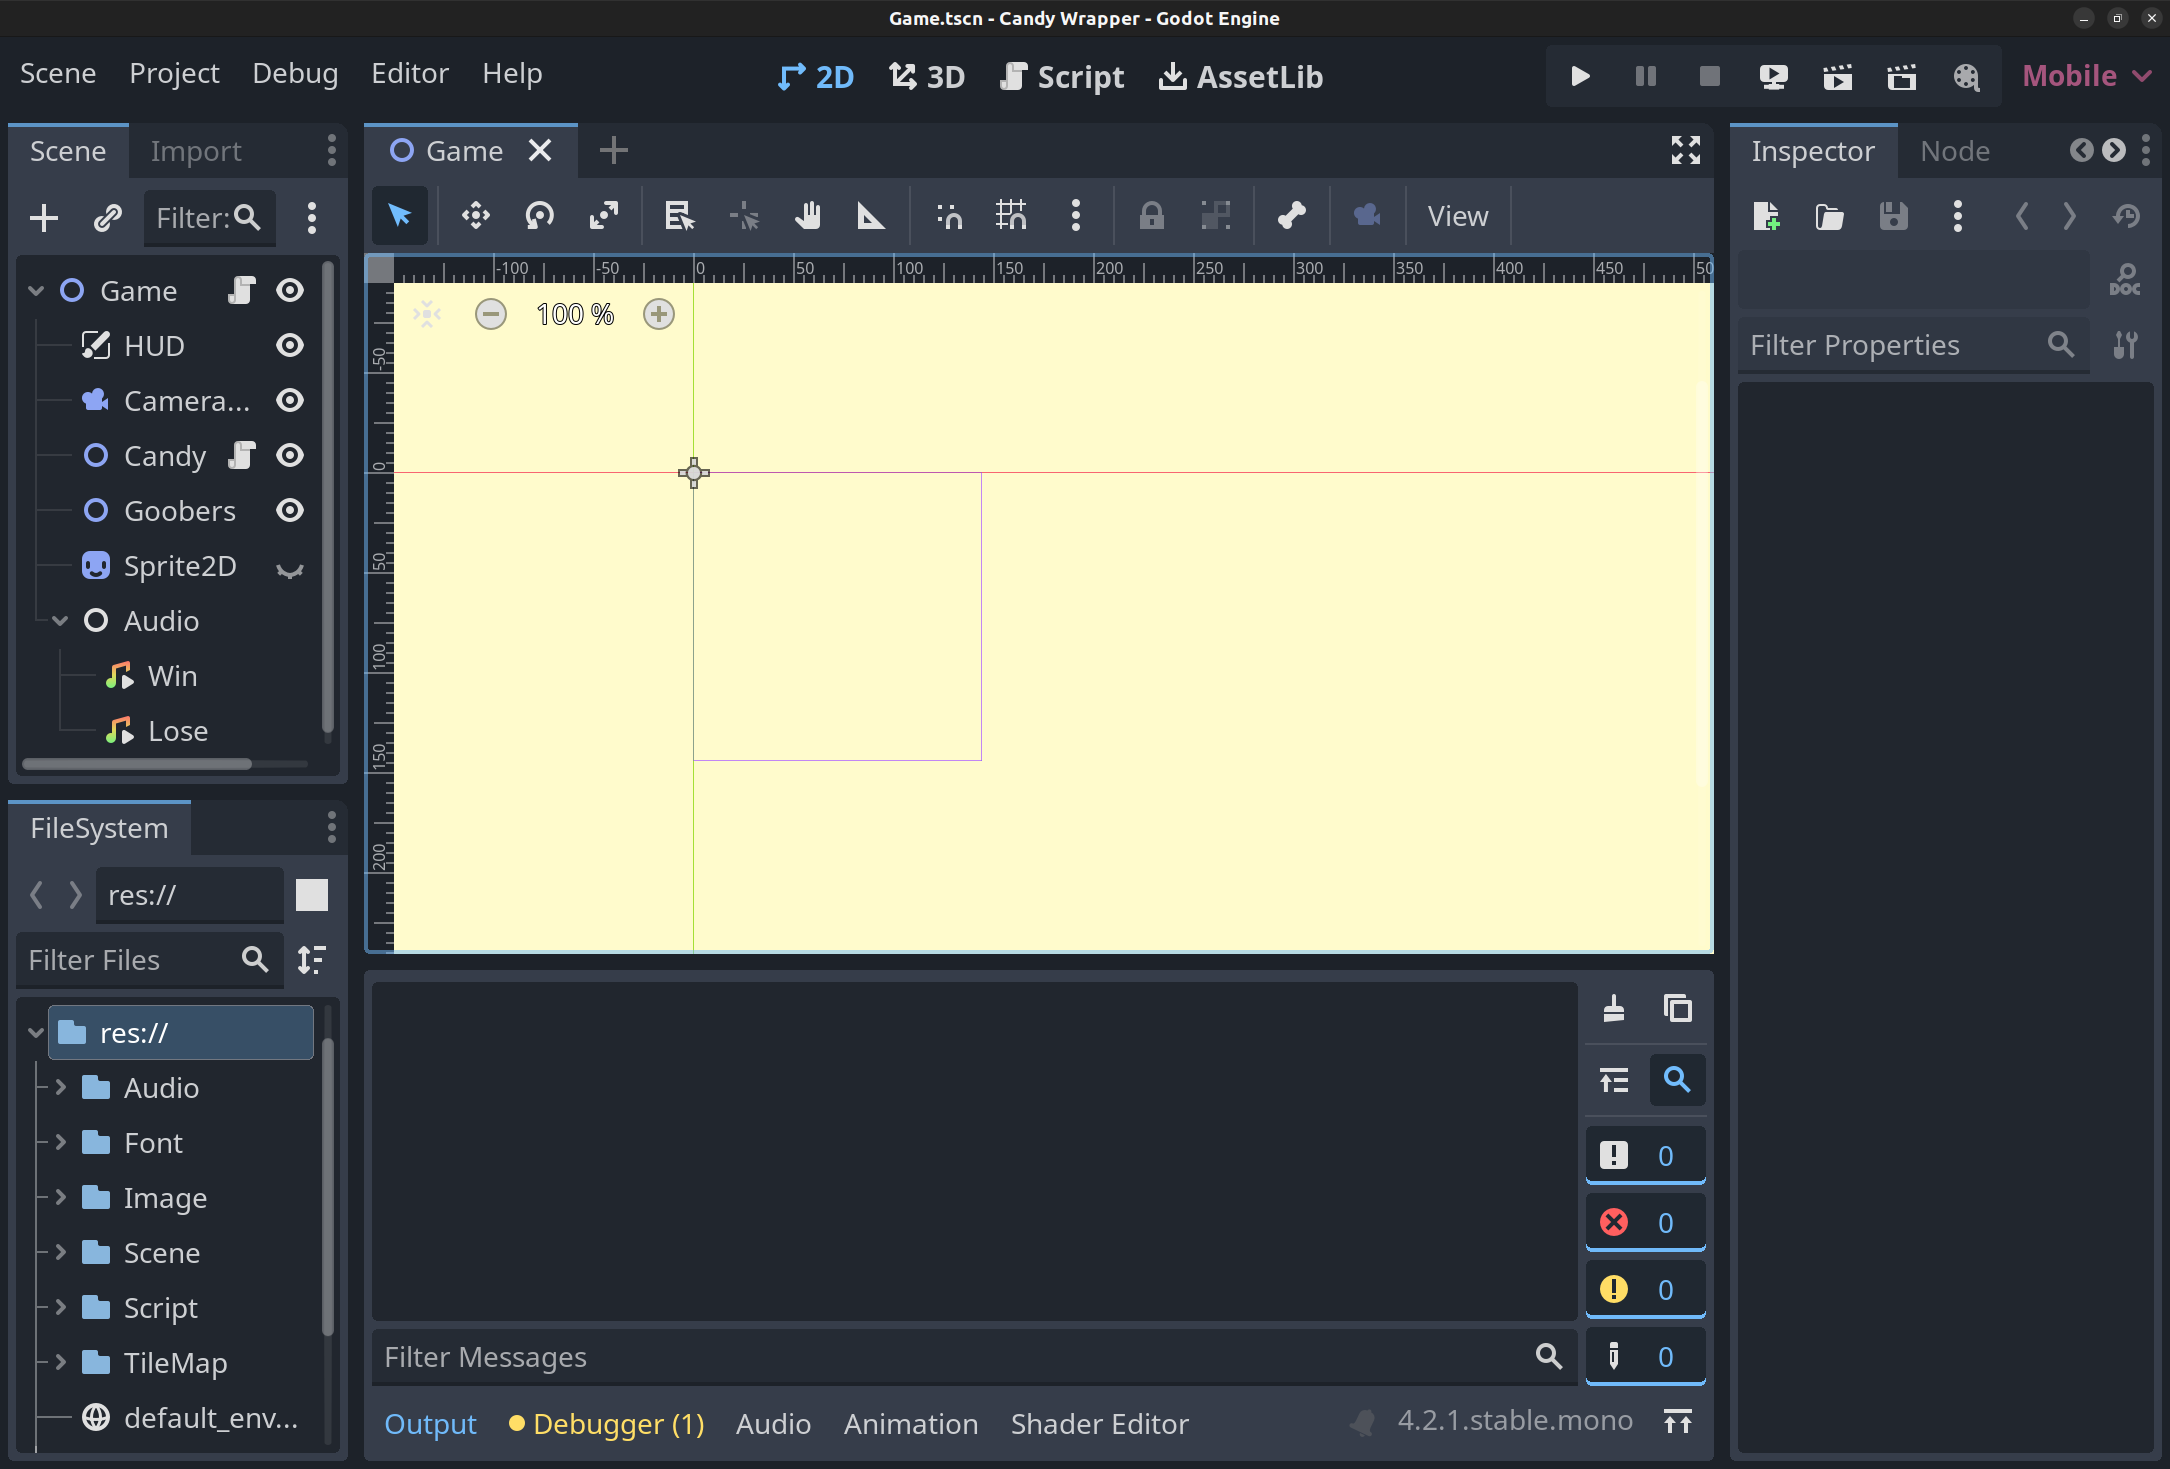Toggle visibility of HUD node
This screenshot has height=1469, width=2170.
[290, 344]
